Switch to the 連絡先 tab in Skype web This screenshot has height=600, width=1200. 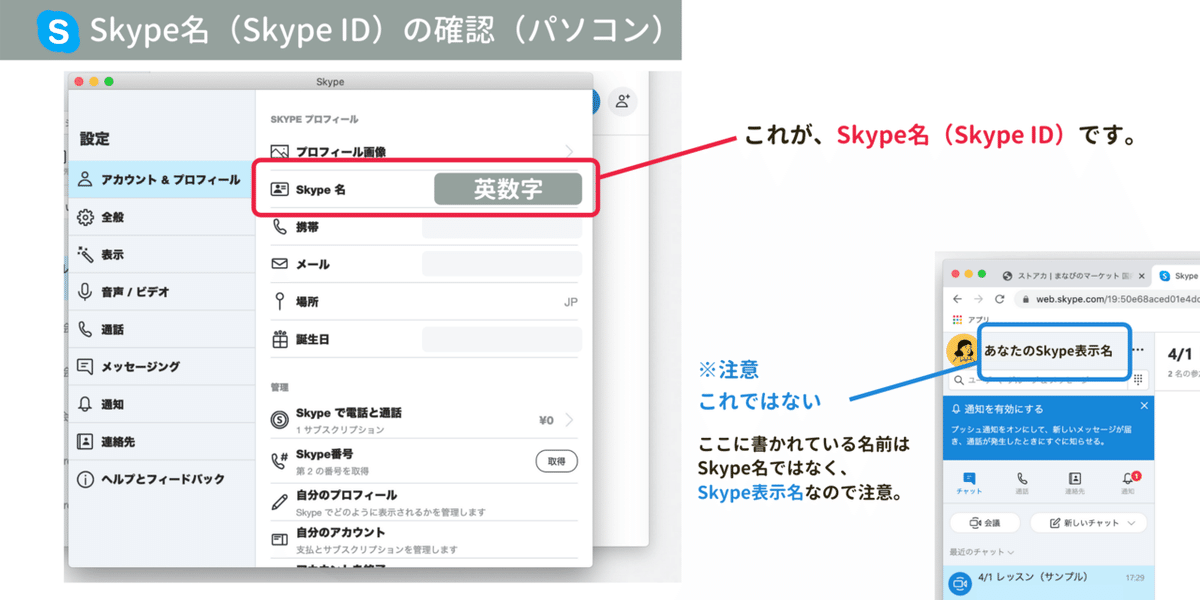[1075, 484]
